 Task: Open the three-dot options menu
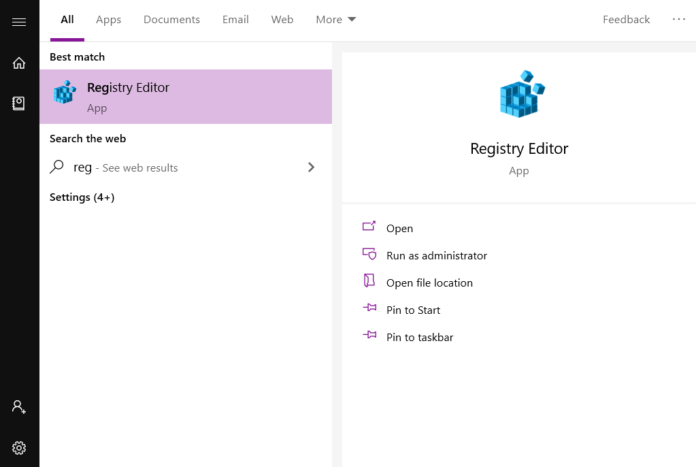(x=679, y=20)
